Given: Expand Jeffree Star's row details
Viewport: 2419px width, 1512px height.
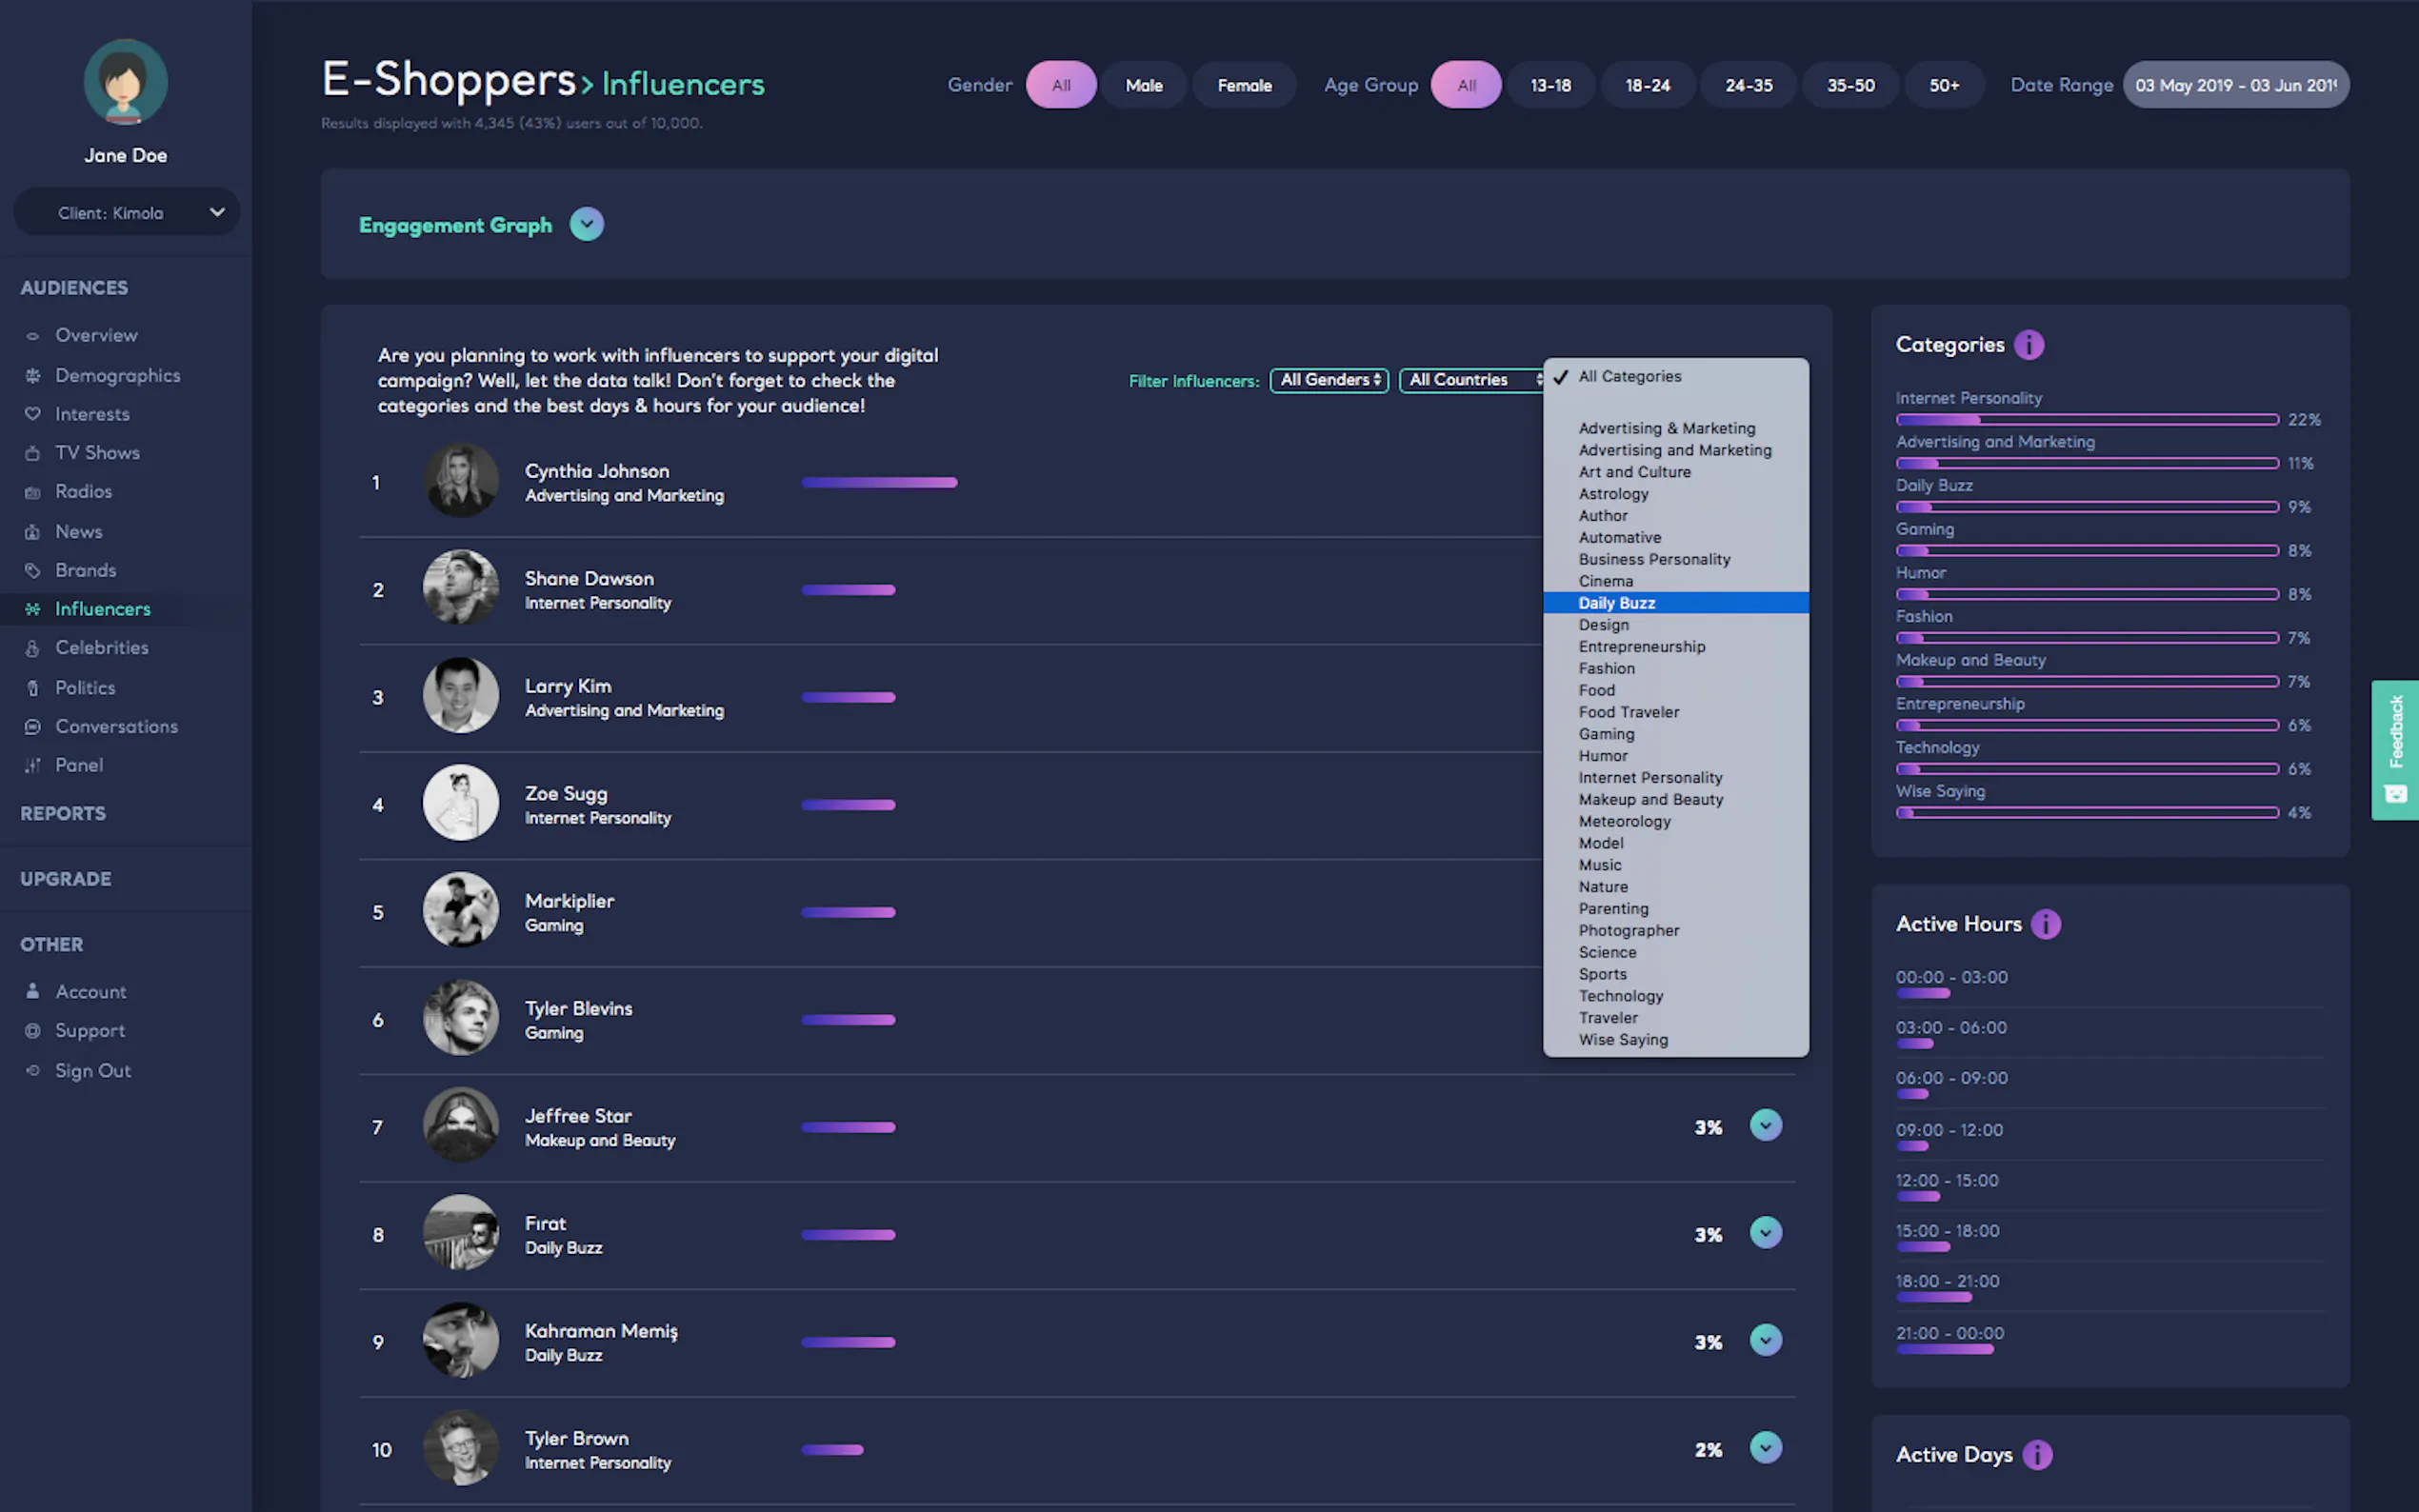Looking at the screenshot, I should [1765, 1126].
